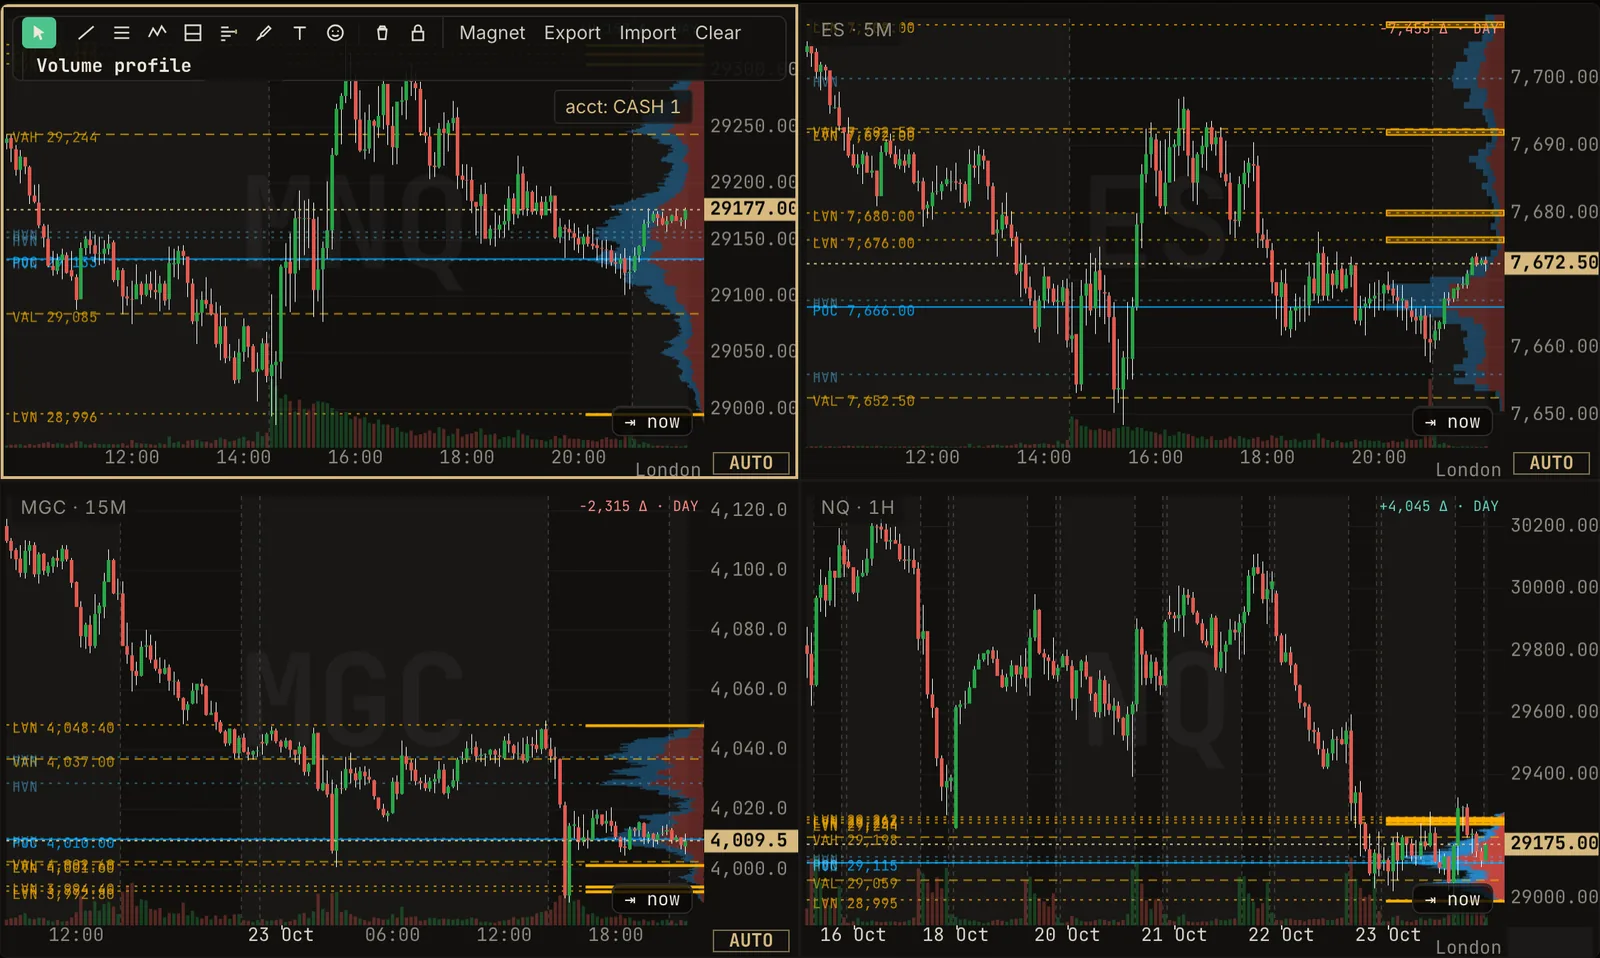
Task: Jump to now on the ES chart
Action: pyautogui.click(x=1452, y=422)
